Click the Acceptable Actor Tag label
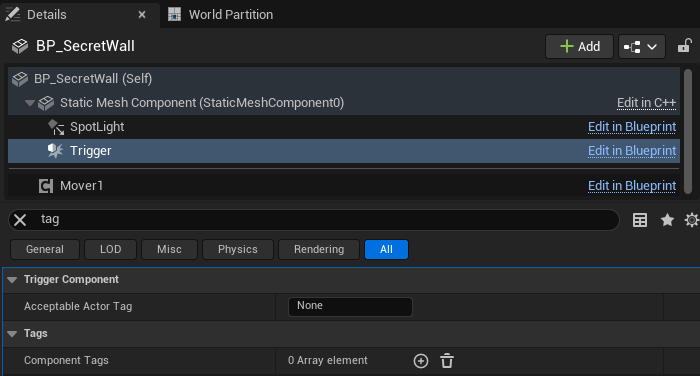The image size is (700, 376). 78,306
